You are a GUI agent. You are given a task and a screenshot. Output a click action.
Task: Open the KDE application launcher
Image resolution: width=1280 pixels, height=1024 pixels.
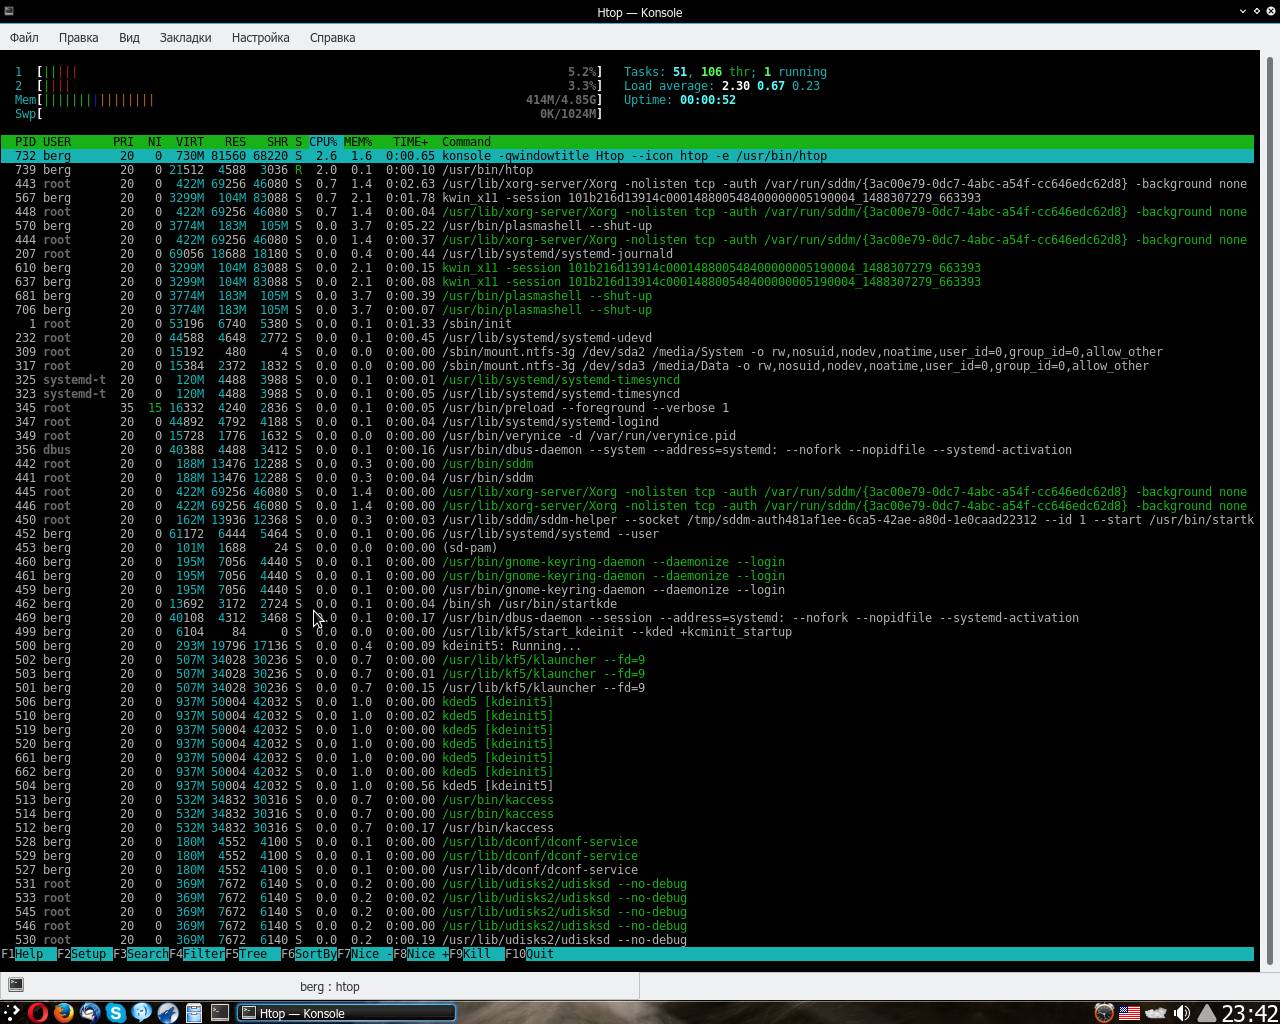point(12,1013)
